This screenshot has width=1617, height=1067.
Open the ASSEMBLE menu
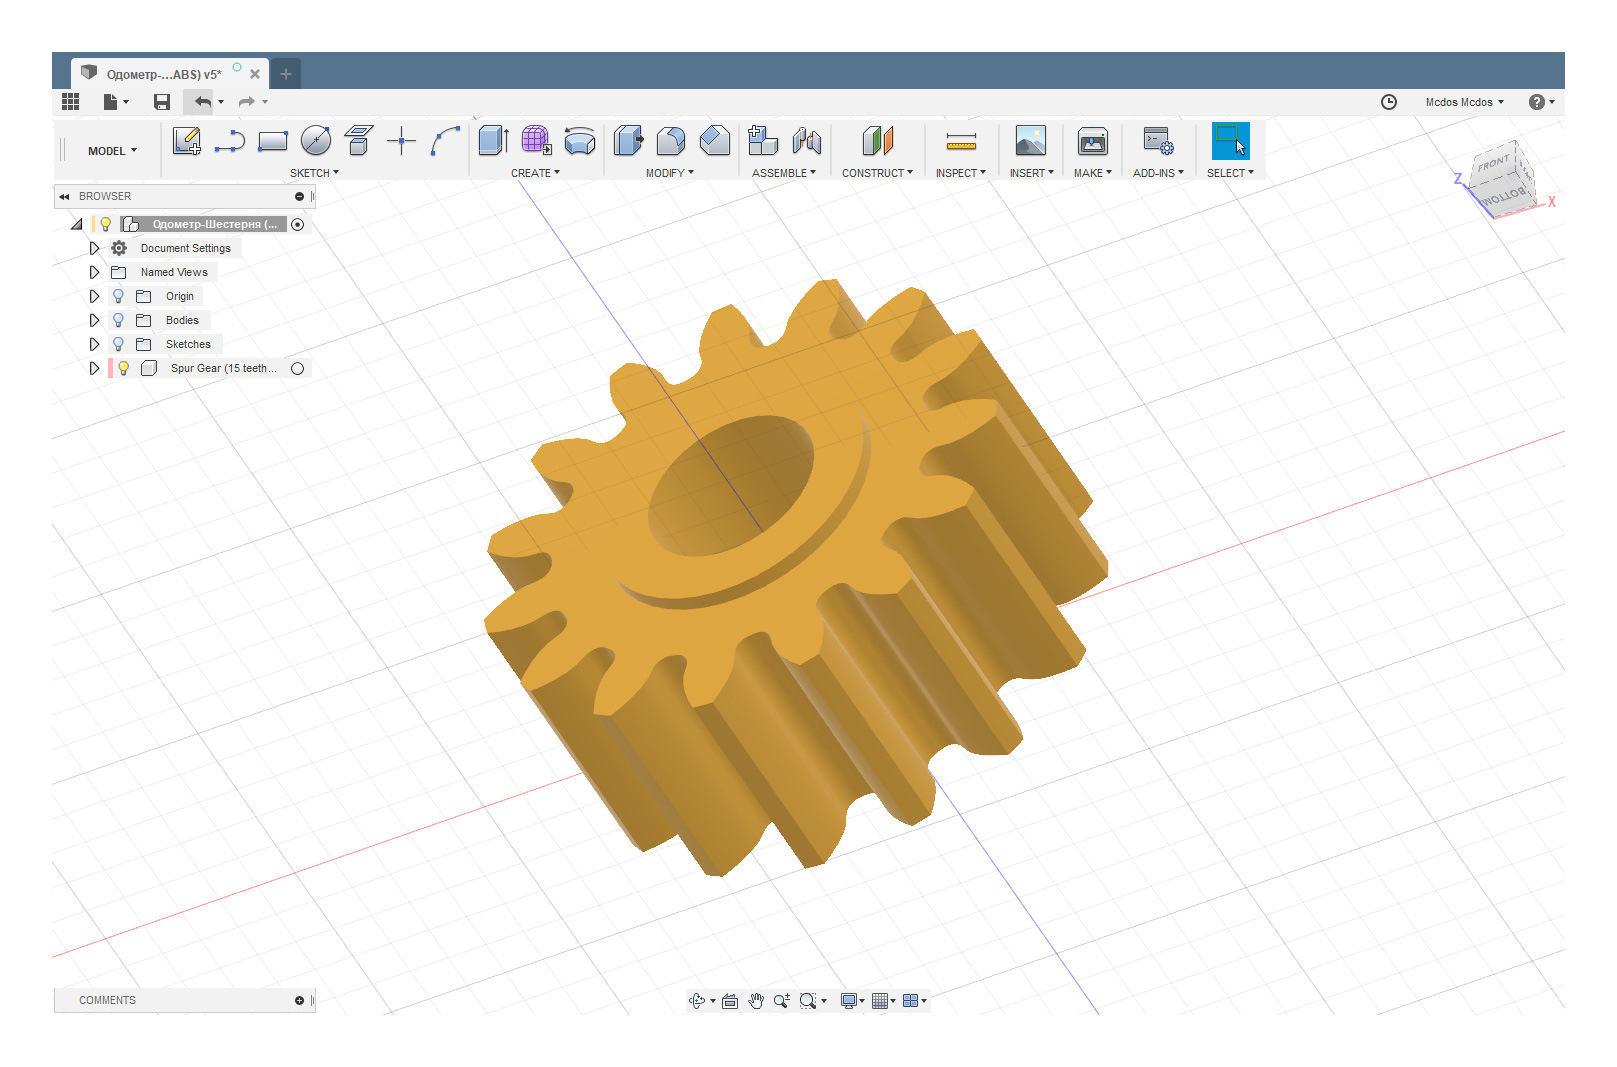click(x=784, y=173)
